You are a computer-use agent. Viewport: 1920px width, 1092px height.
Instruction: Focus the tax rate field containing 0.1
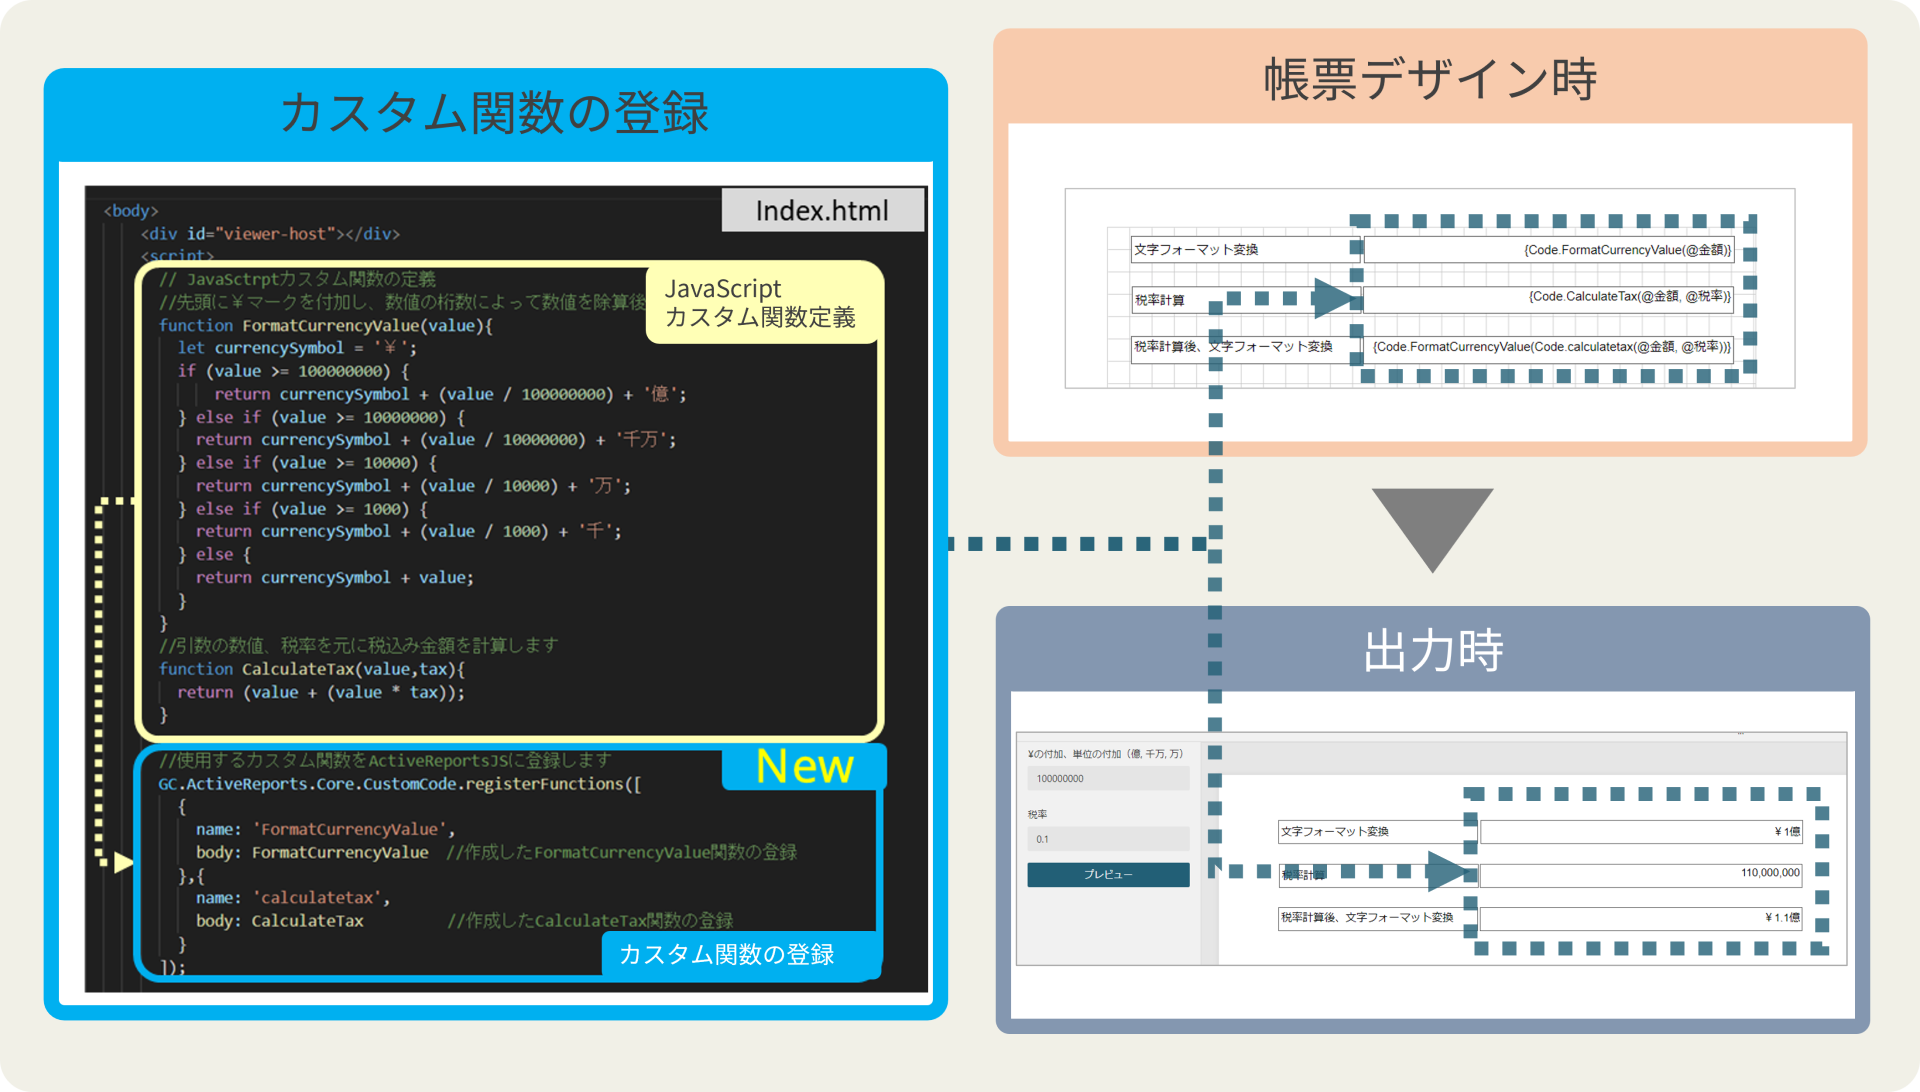pos(1108,839)
